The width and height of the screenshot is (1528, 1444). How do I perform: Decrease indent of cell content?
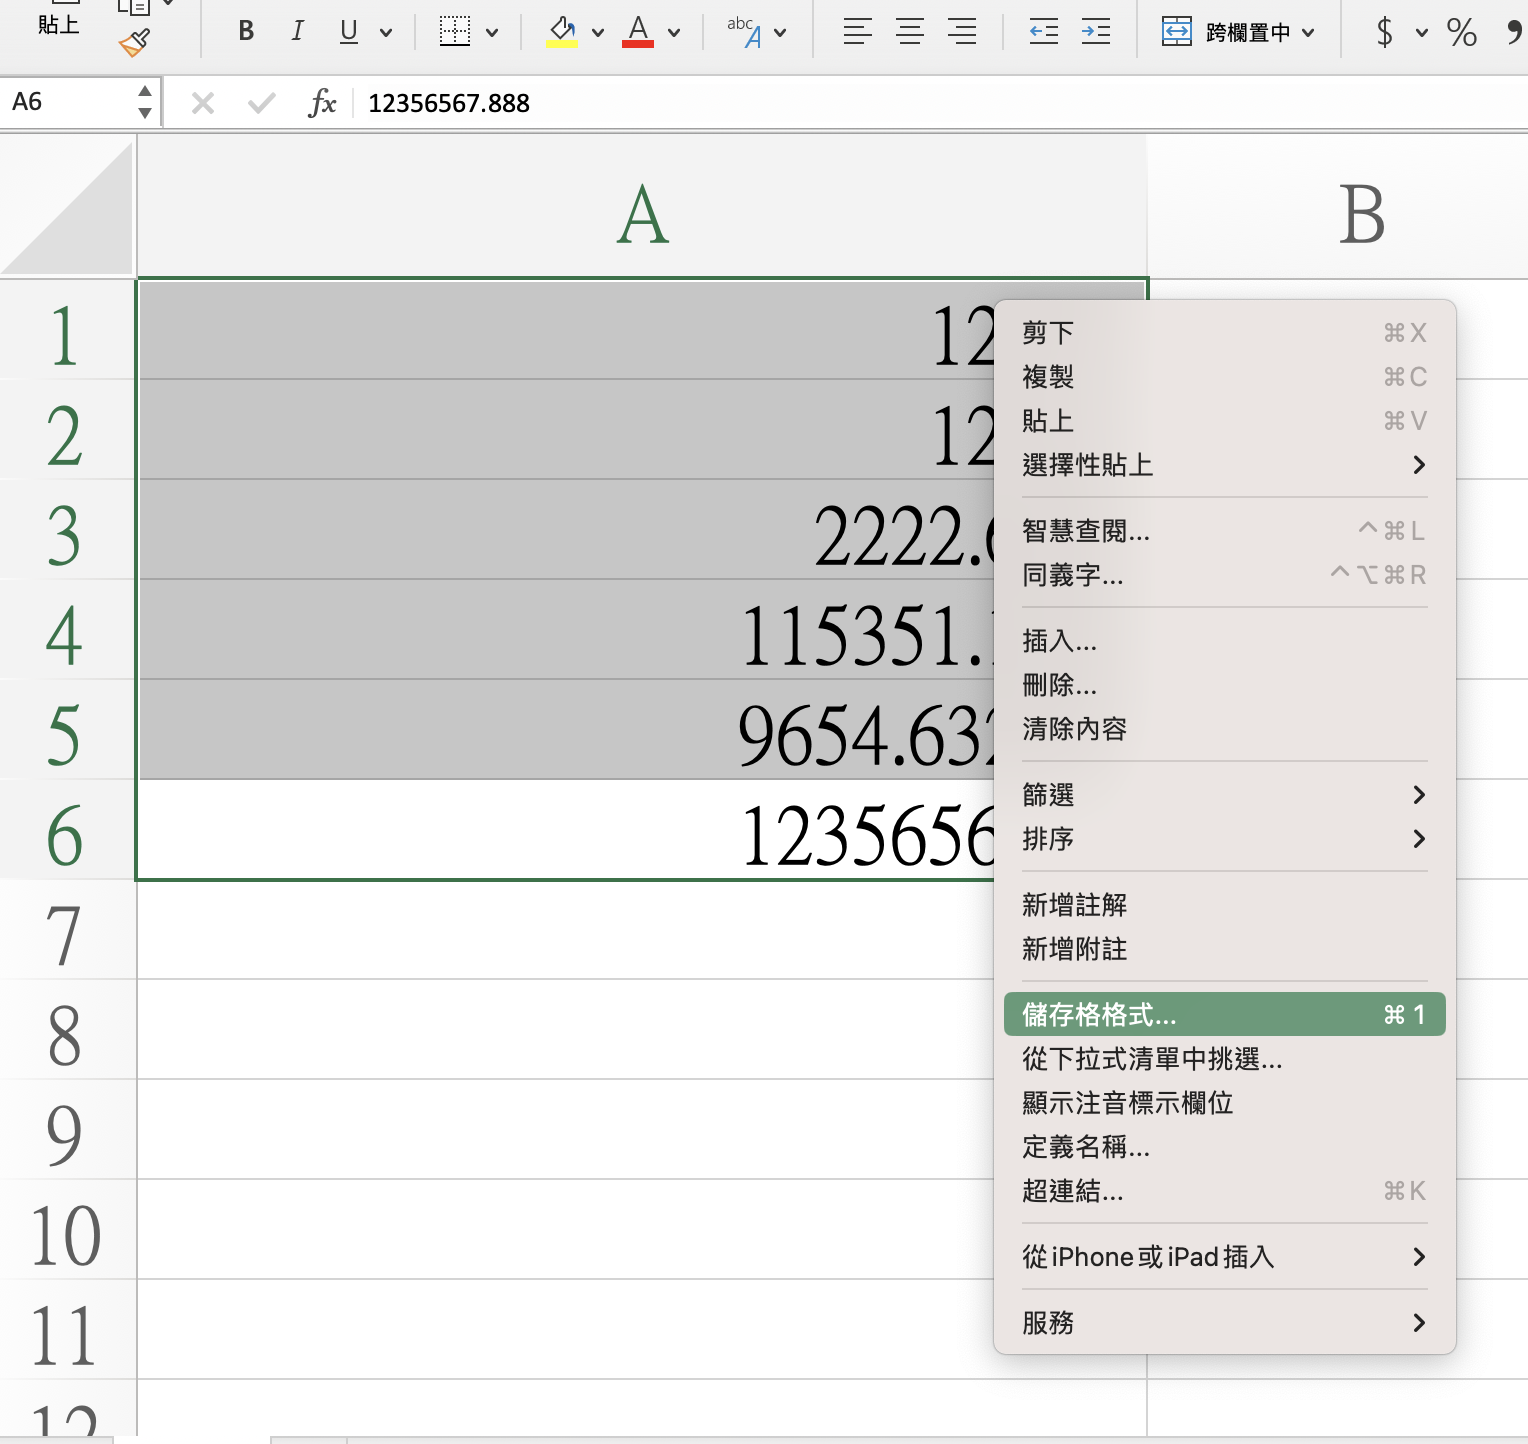coord(1044,32)
